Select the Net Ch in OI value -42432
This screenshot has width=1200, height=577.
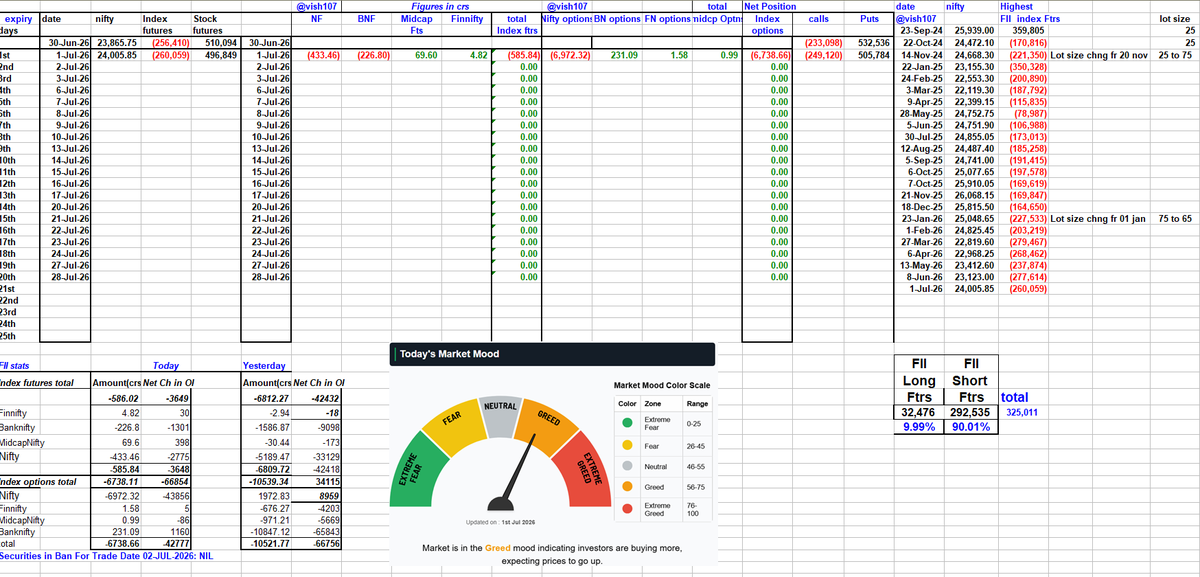pos(325,398)
